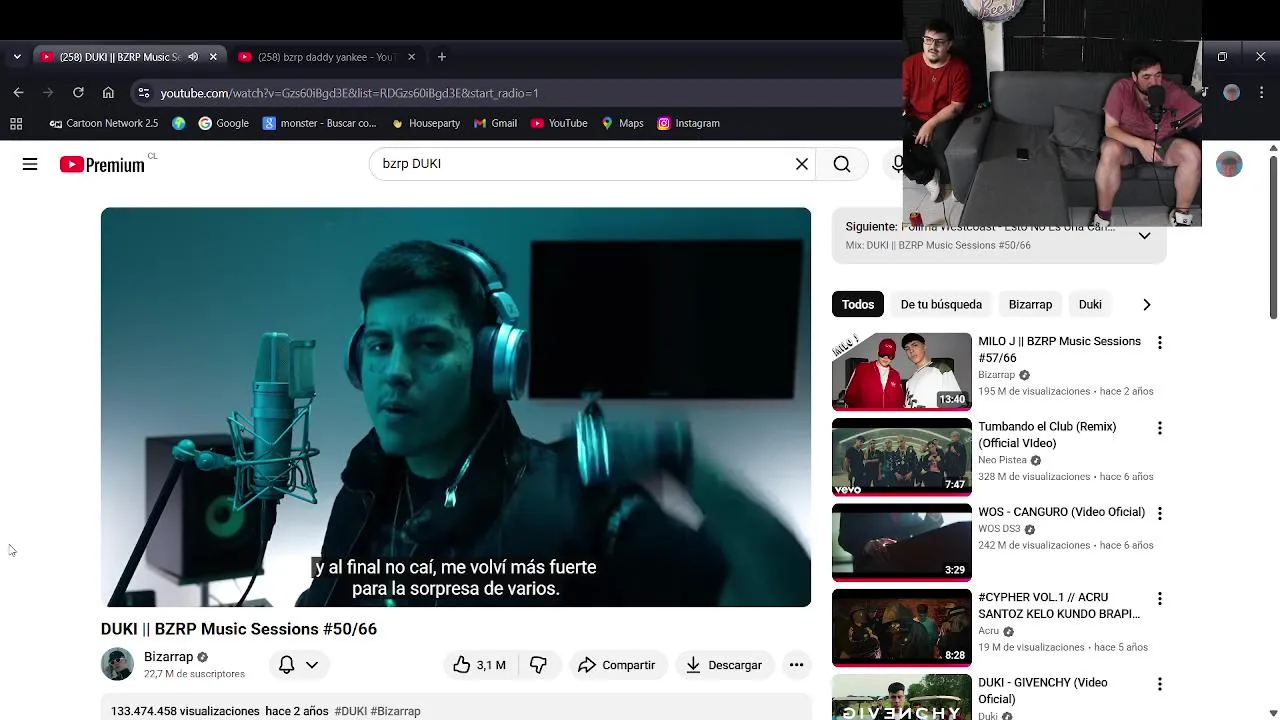
Task: Open more actions three-dot menu under video
Action: (x=796, y=665)
